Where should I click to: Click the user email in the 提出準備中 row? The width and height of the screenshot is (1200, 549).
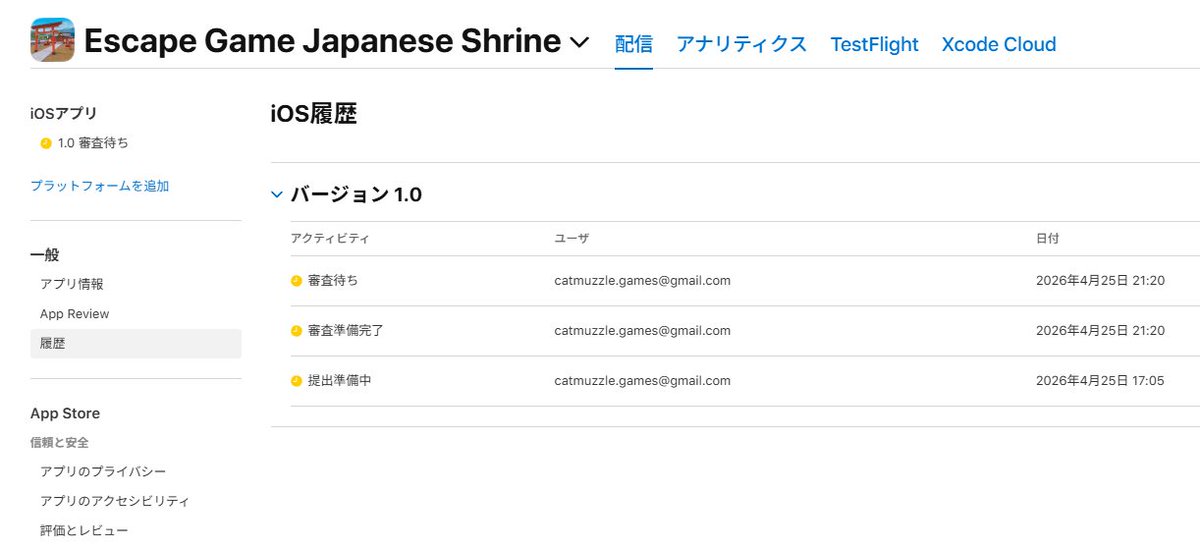[x=643, y=381]
